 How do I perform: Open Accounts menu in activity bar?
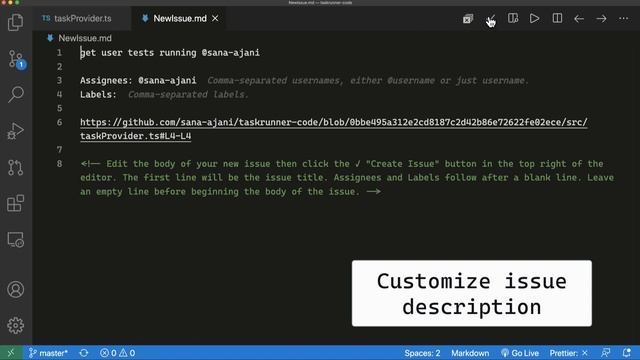tap(16, 289)
